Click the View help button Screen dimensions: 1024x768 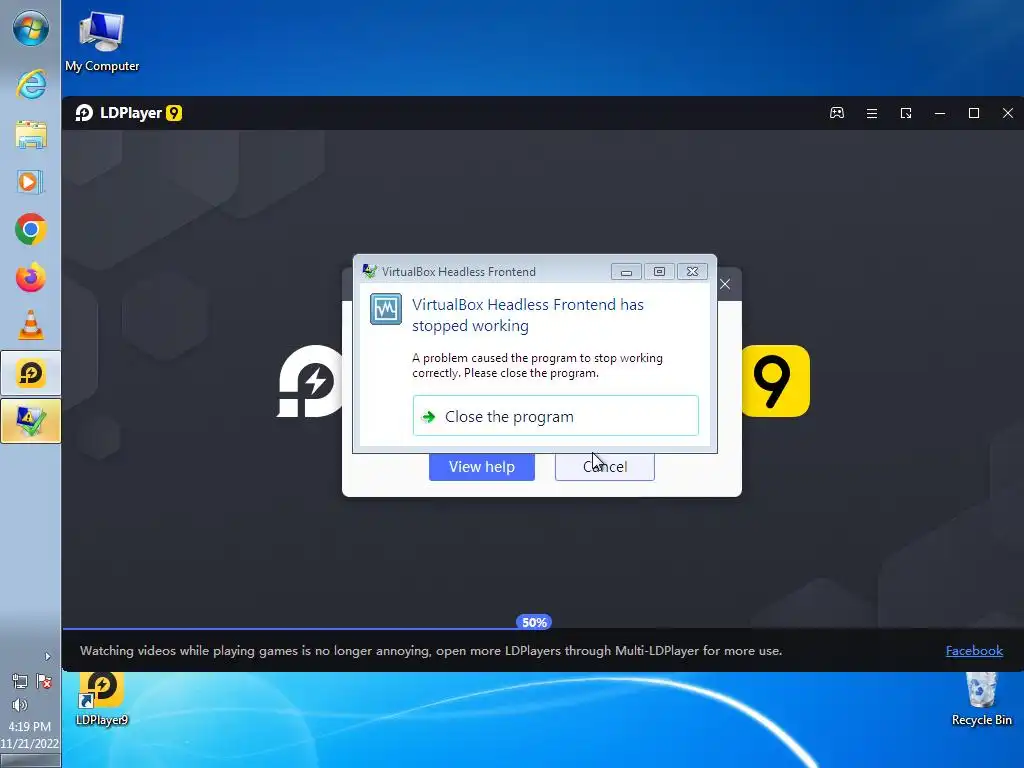click(482, 466)
